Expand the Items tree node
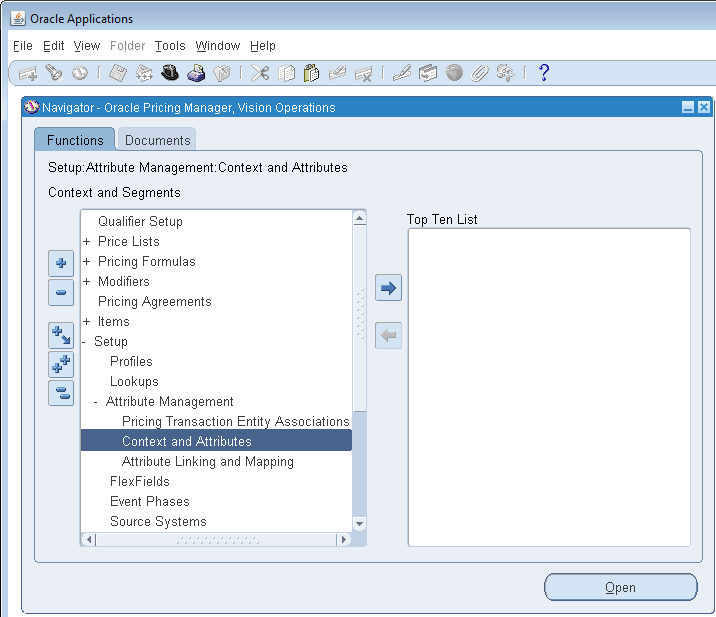 87,322
